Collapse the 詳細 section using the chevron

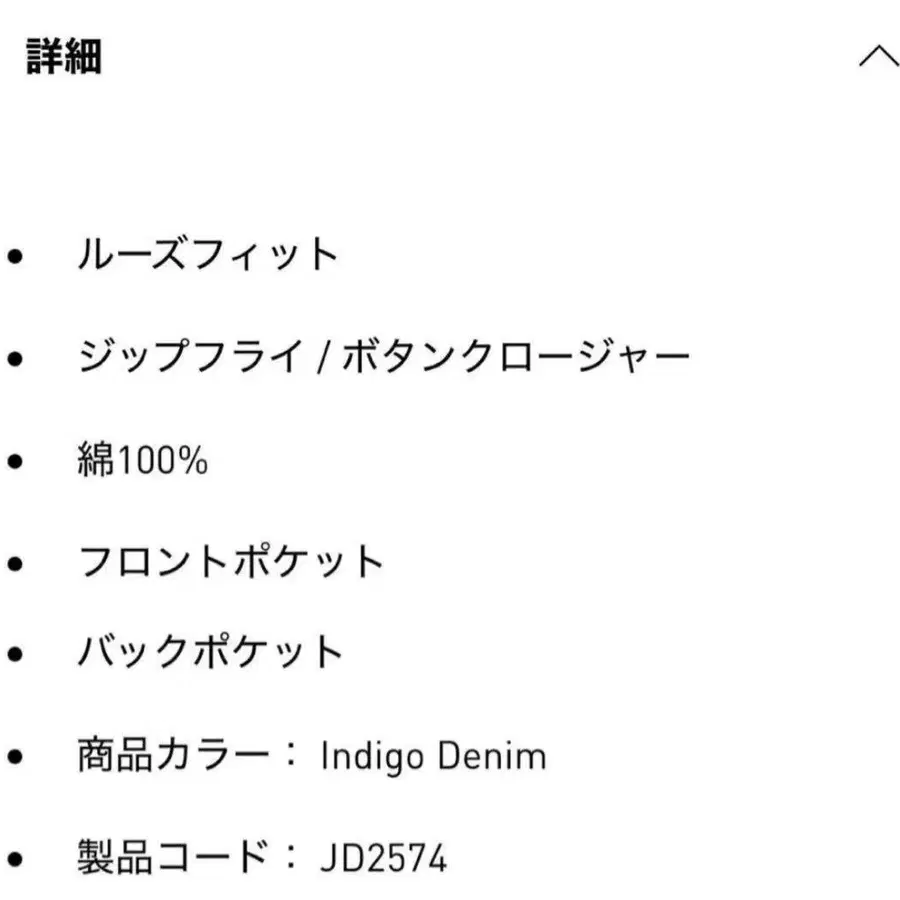tap(878, 58)
